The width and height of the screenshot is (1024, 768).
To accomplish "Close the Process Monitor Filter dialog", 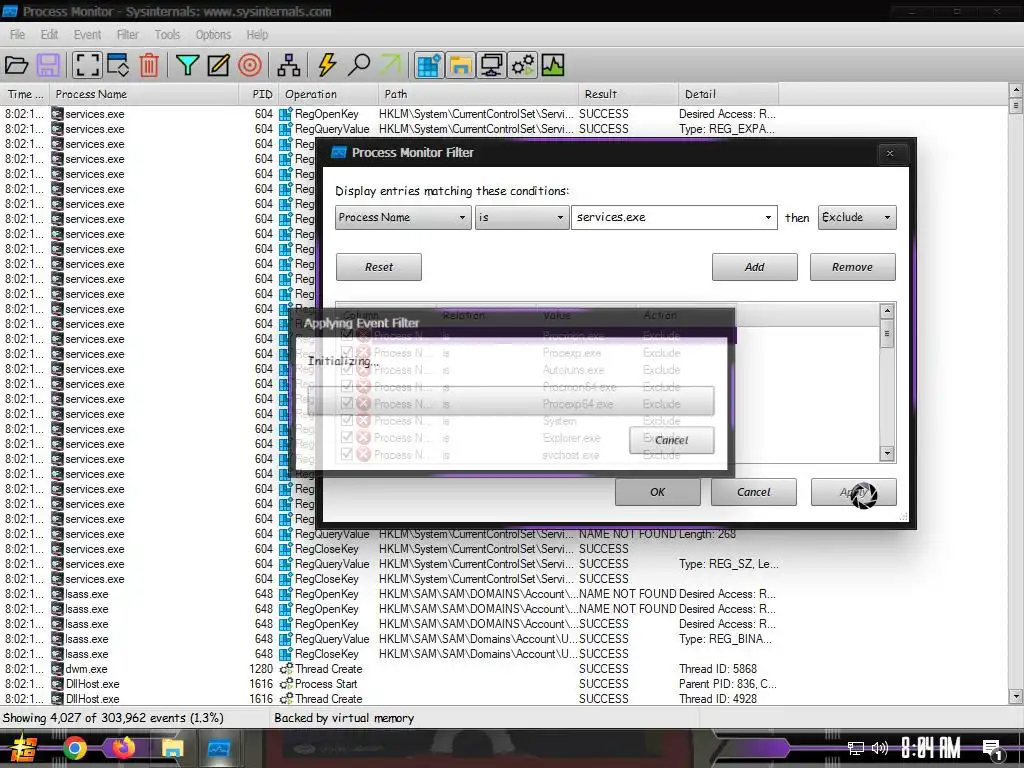I will pos(889,153).
